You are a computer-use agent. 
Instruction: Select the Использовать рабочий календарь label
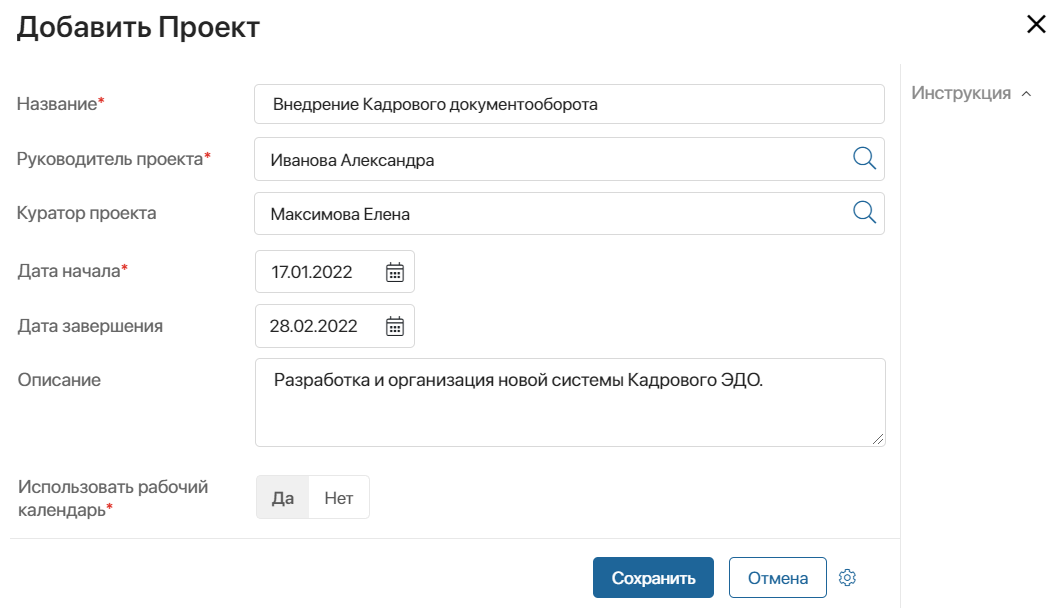point(113,498)
